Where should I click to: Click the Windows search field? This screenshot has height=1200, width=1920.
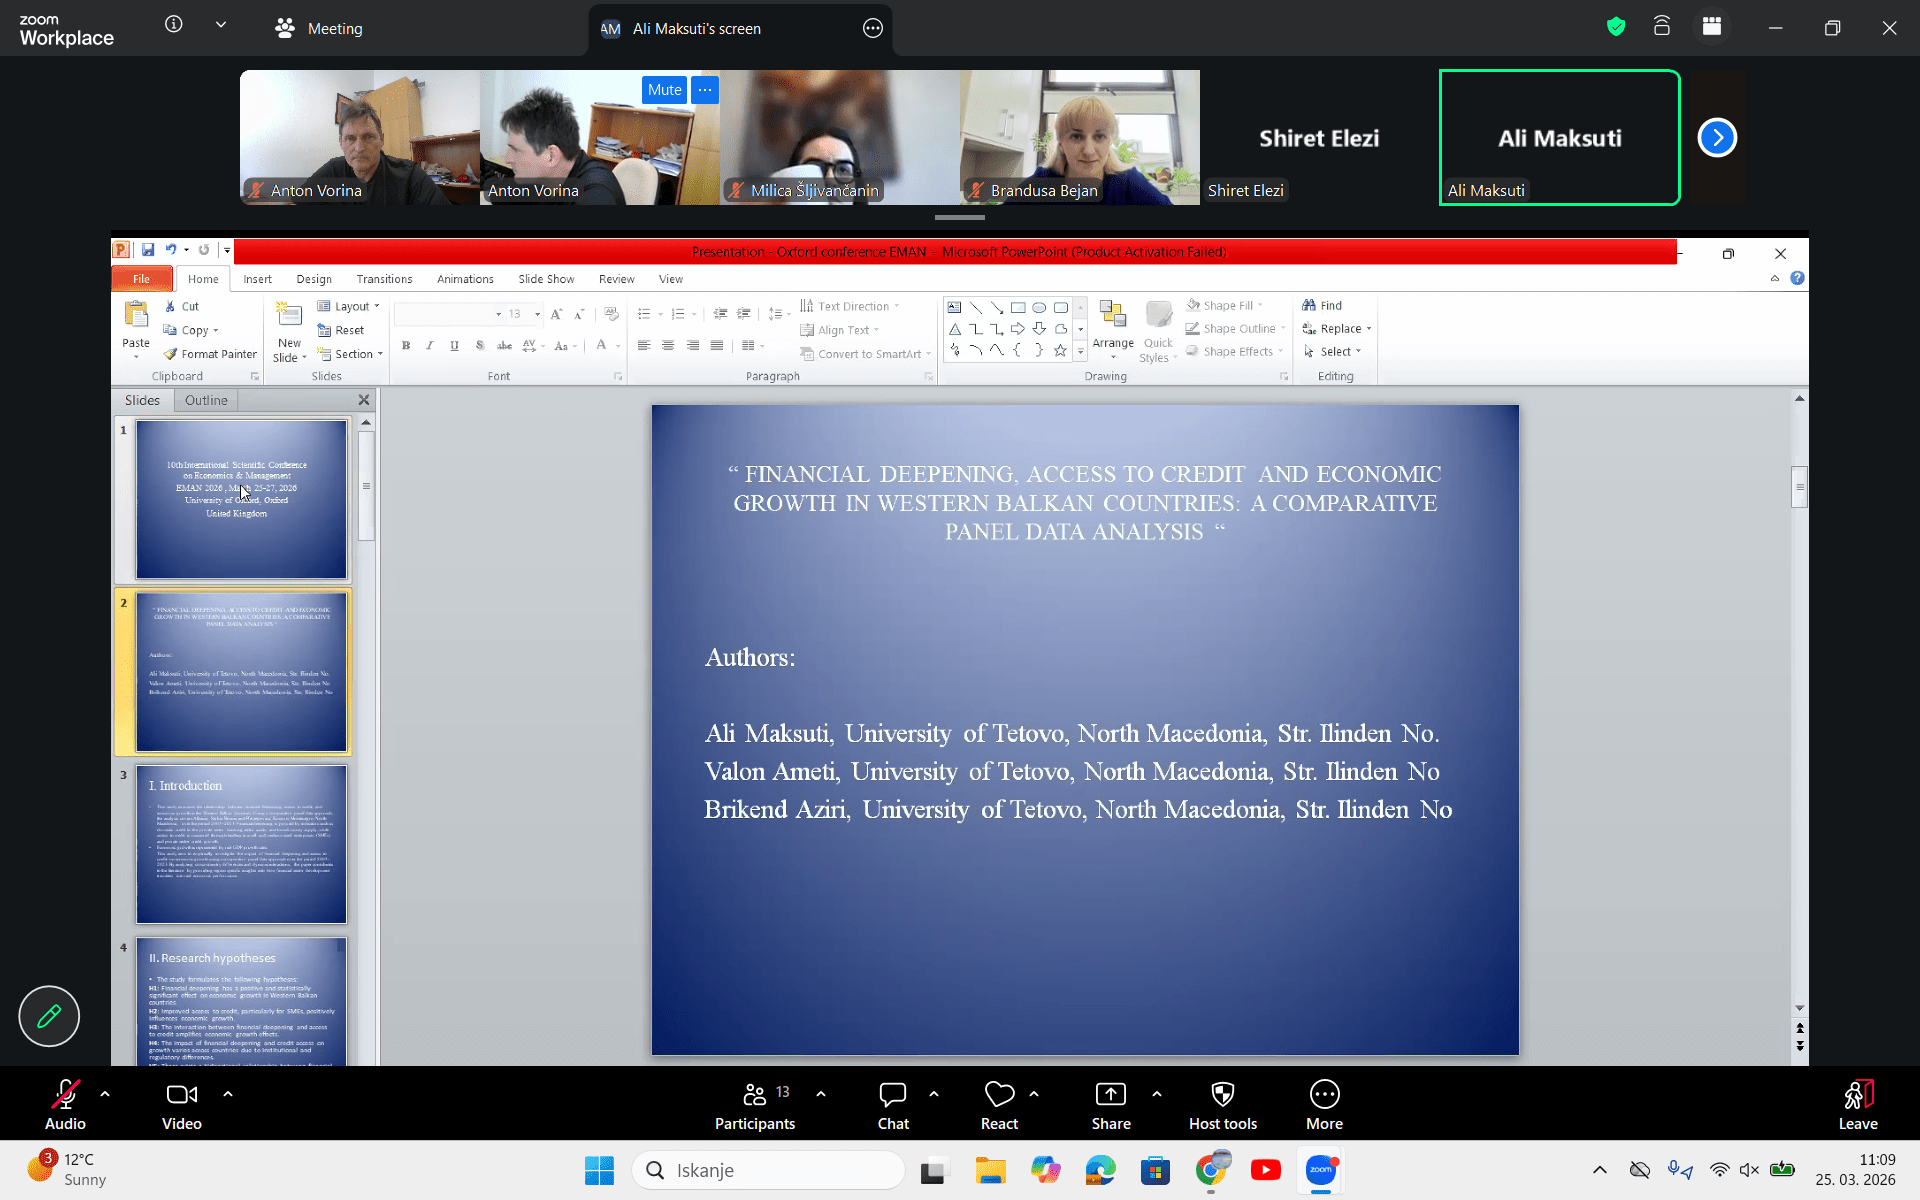(770, 1170)
